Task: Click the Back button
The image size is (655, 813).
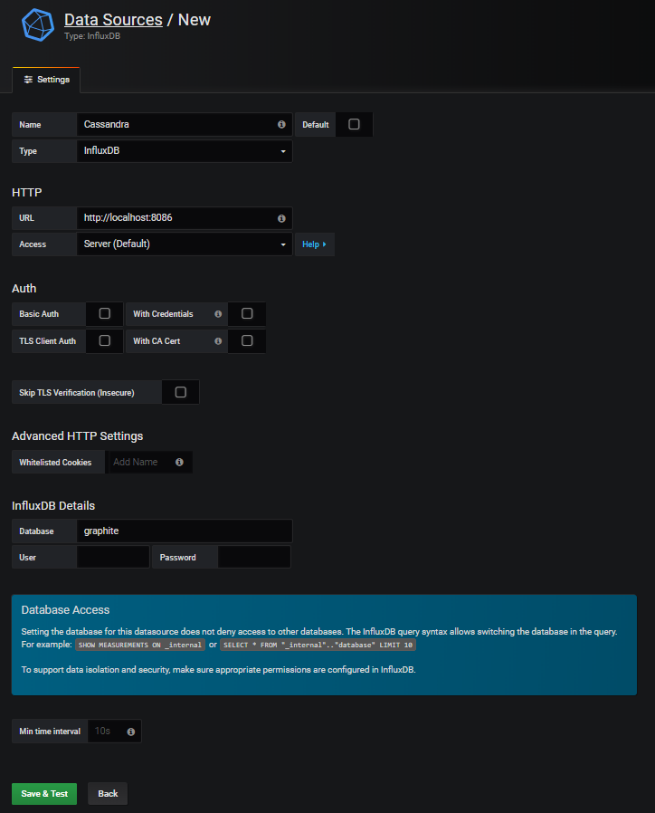Action: [x=108, y=793]
